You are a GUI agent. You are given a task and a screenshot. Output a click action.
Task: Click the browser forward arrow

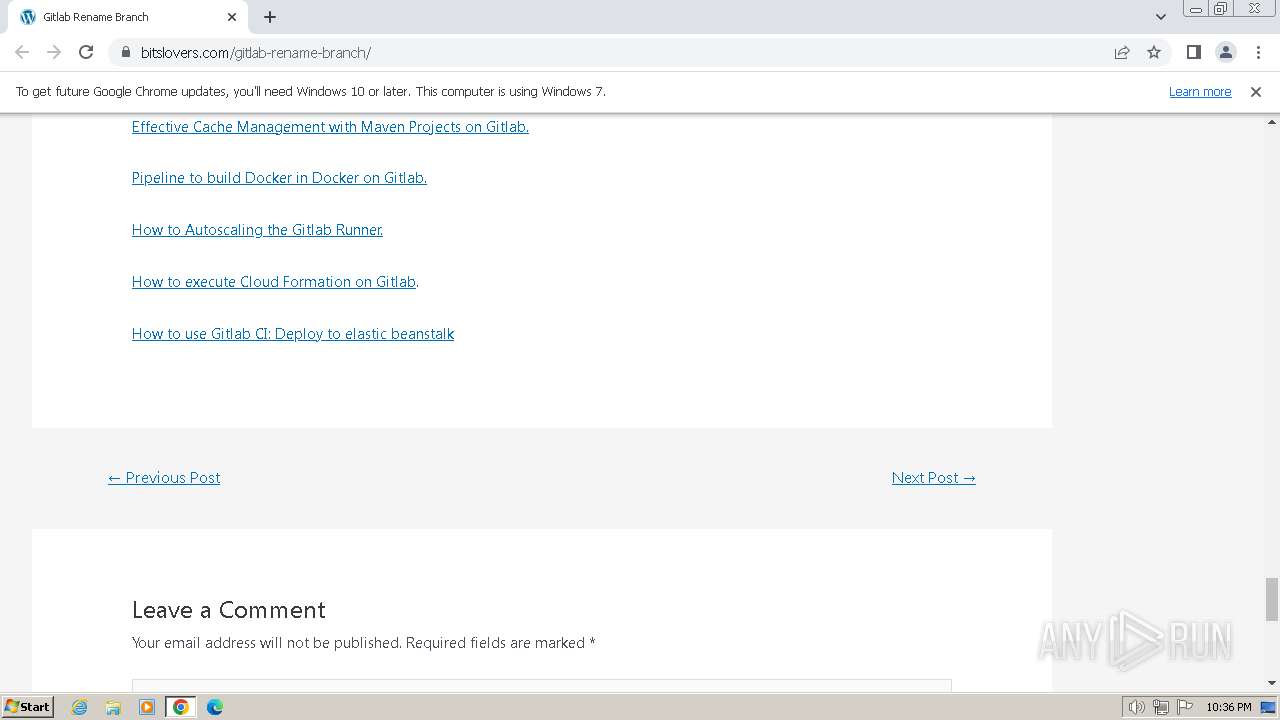54,52
